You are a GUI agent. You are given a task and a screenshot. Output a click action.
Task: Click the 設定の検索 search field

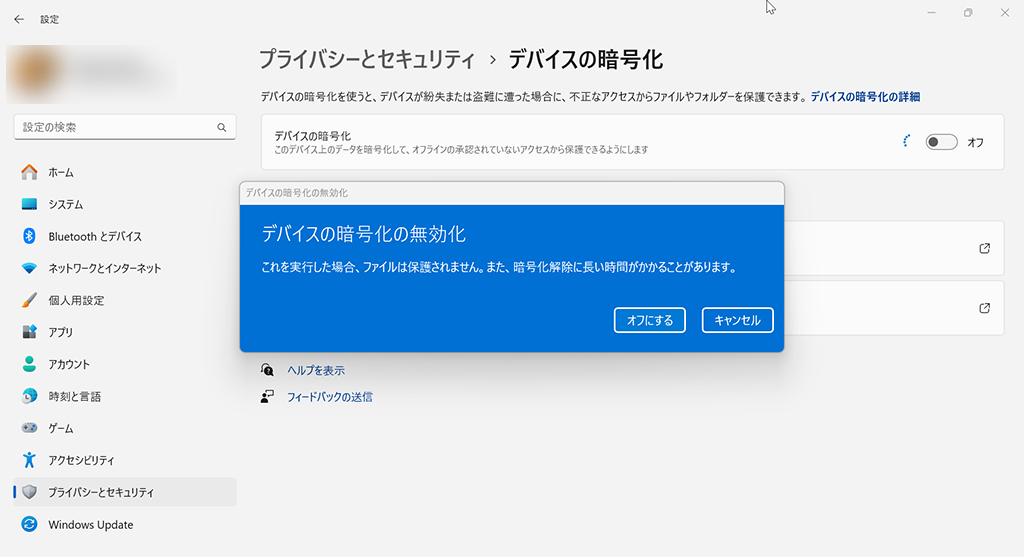[x=125, y=127]
